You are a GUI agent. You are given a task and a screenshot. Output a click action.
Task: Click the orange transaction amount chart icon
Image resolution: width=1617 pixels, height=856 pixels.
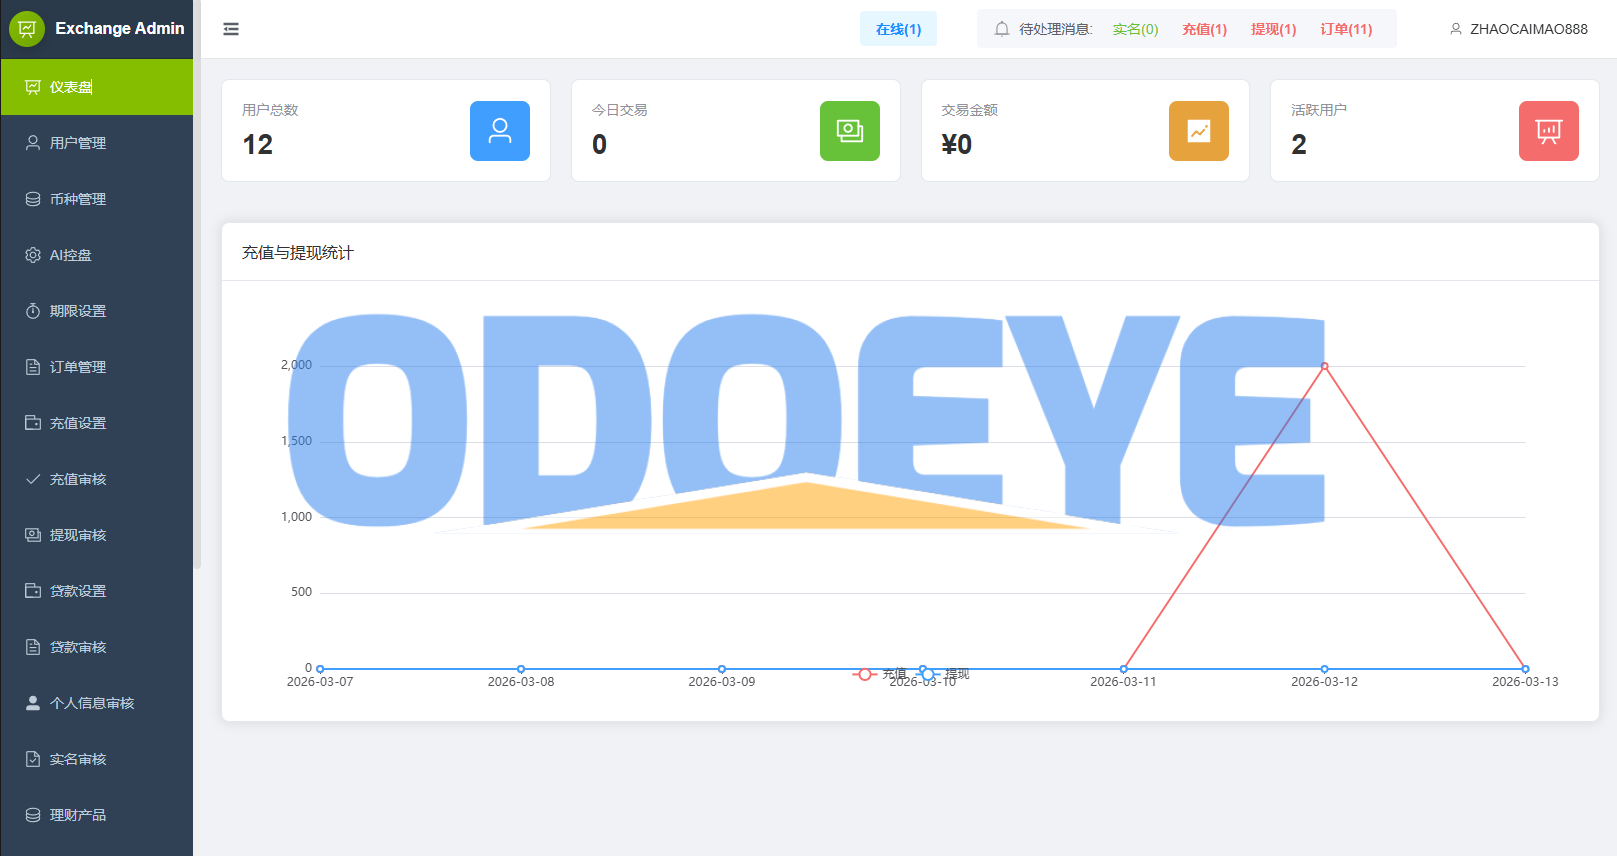(x=1199, y=131)
